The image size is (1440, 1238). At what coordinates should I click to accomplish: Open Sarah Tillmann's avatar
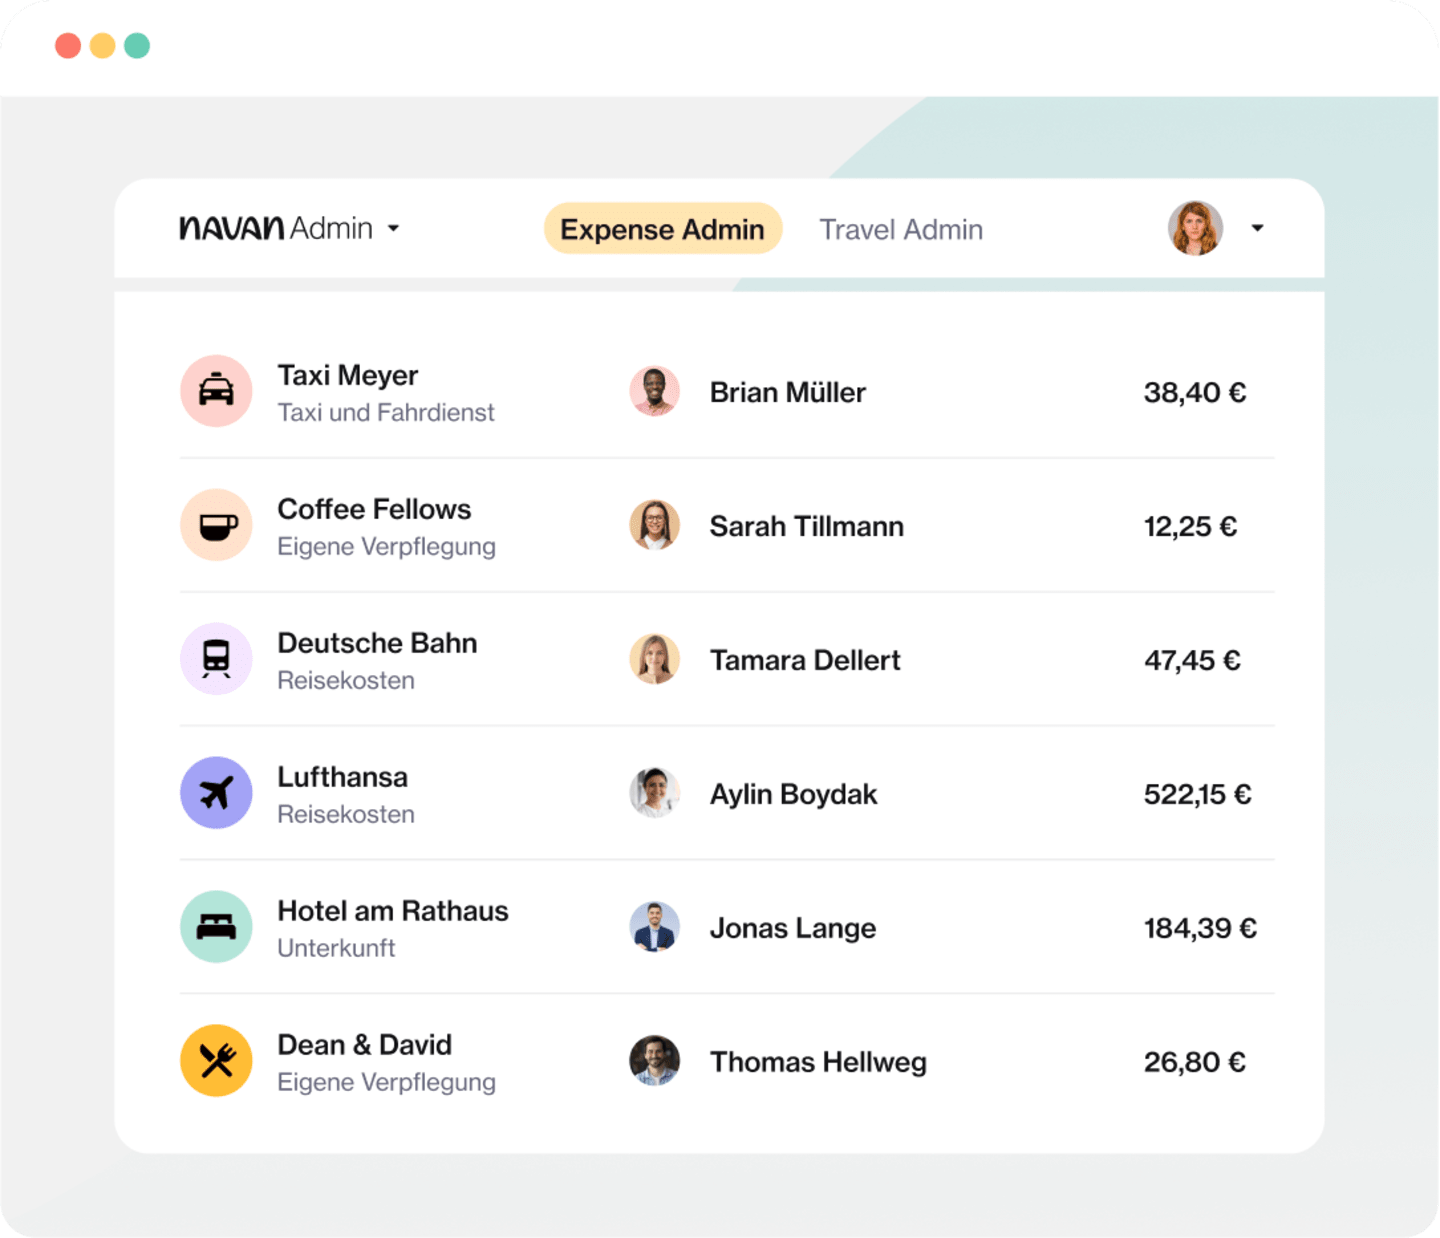click(x=655, y=525)
